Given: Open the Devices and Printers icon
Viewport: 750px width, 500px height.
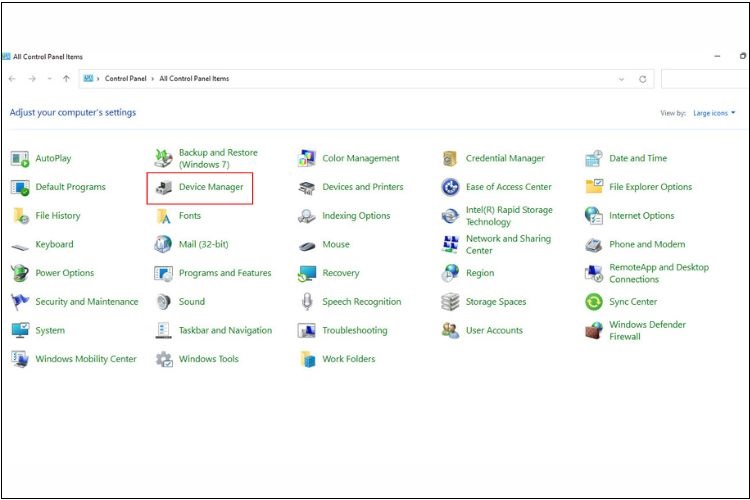Looking at the screenshot, I should 307,188.
